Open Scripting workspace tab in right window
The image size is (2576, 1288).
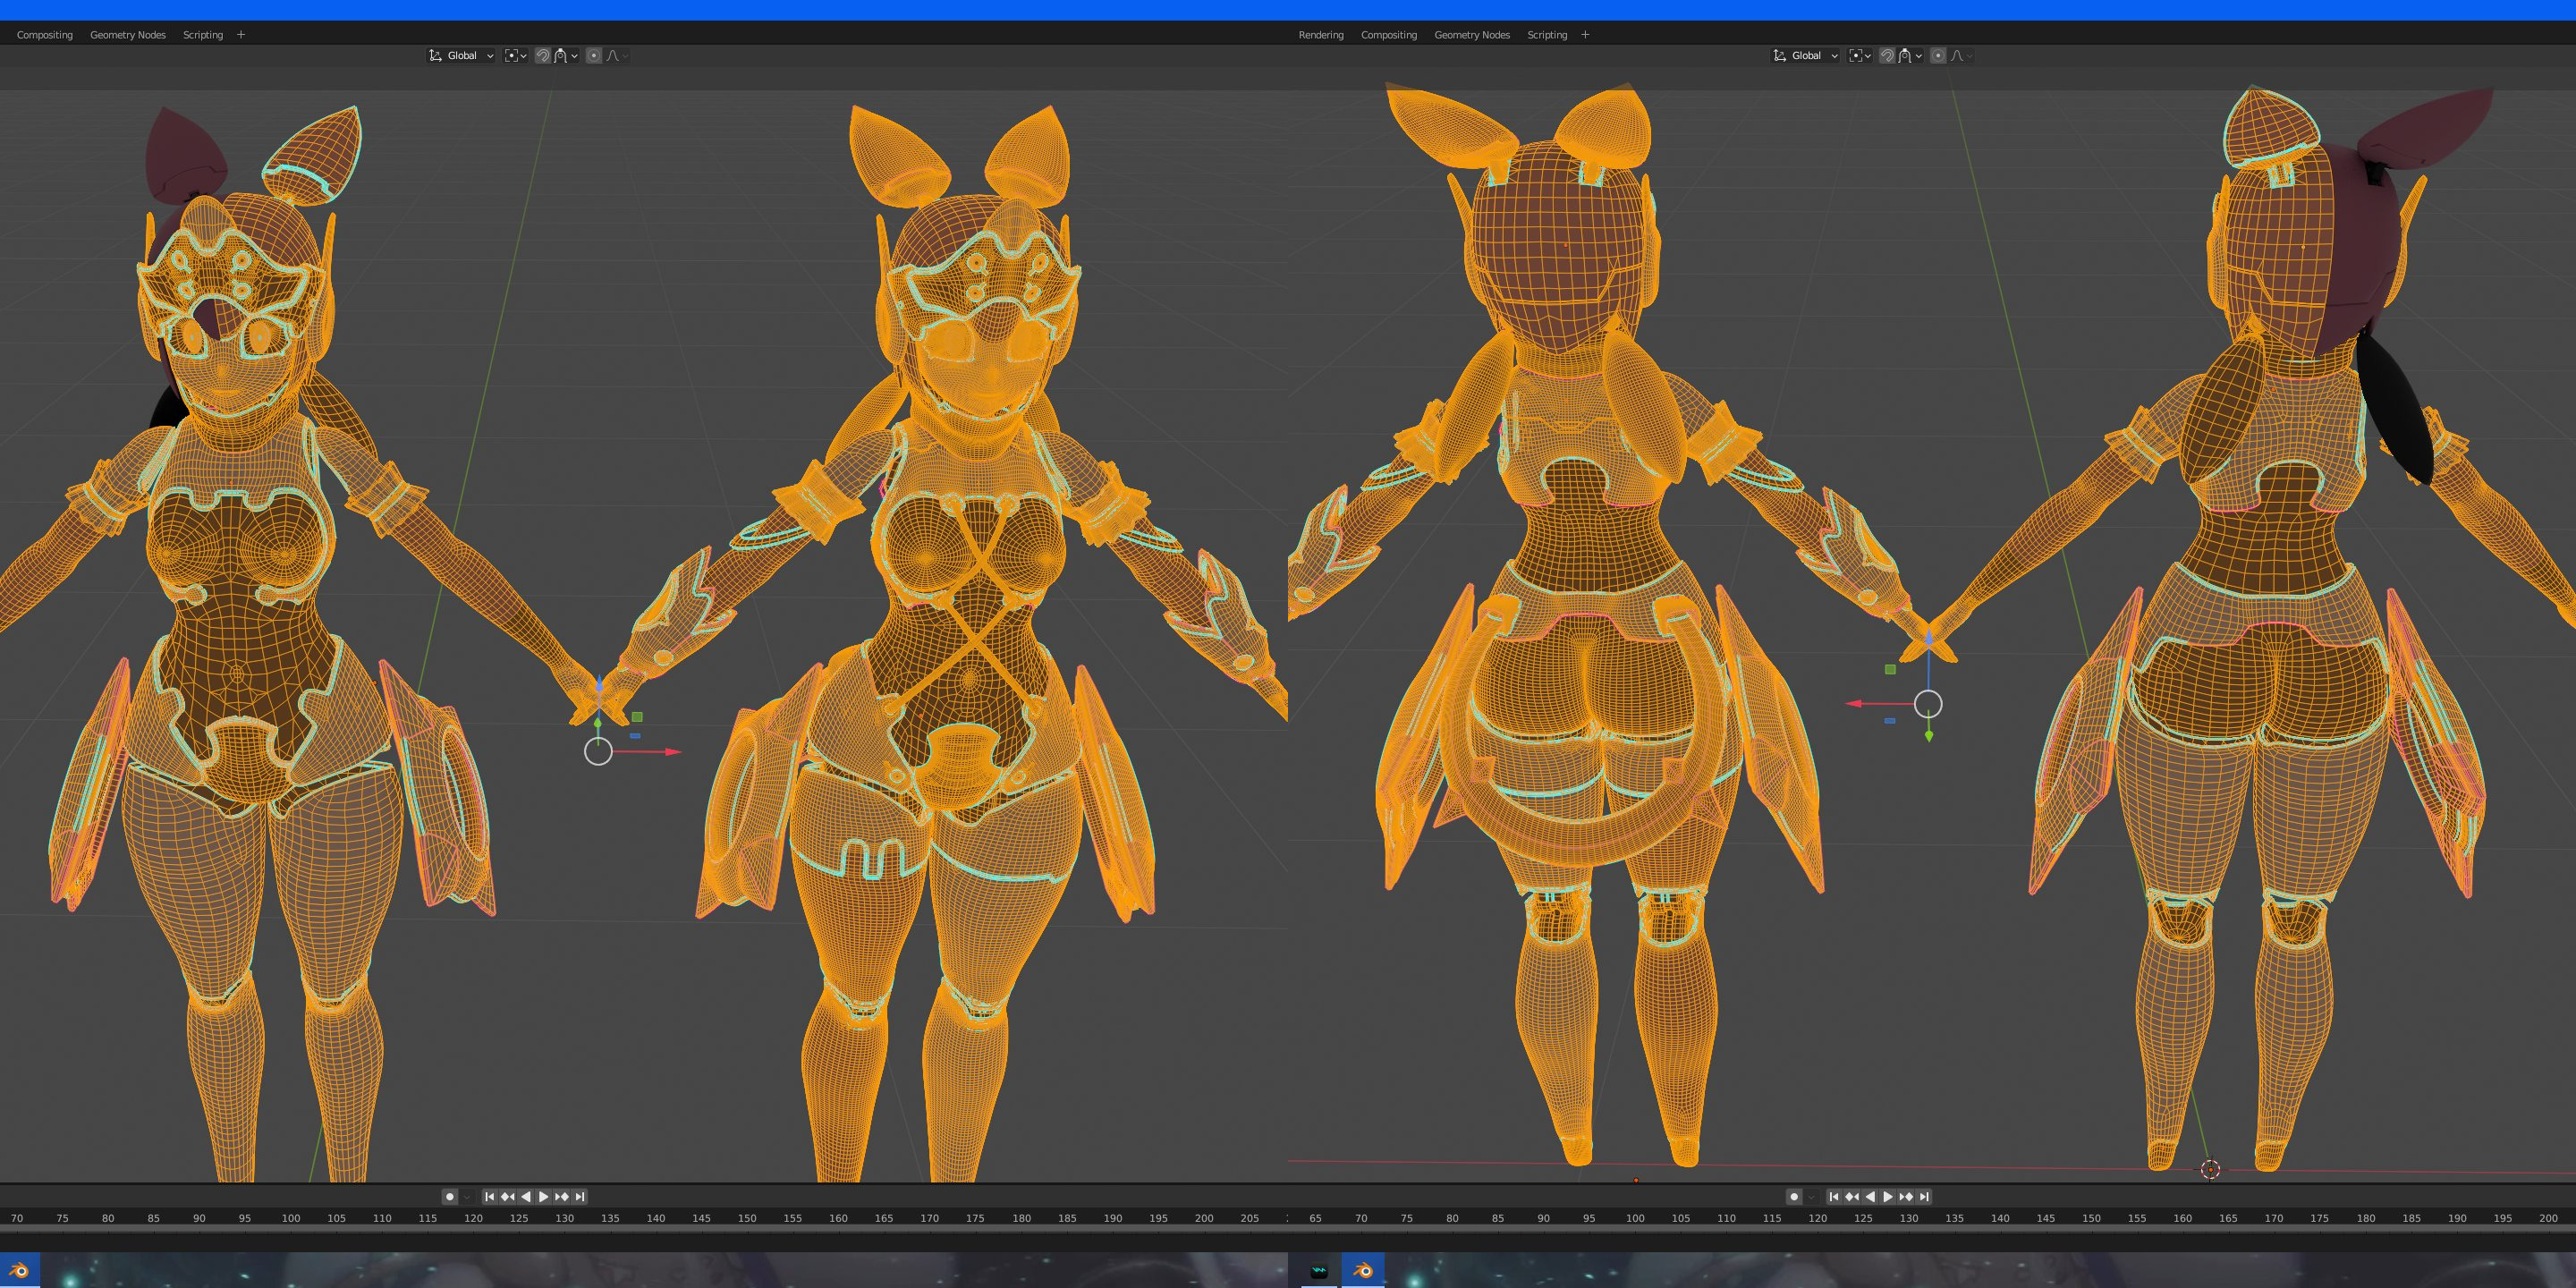point(1546,35)
